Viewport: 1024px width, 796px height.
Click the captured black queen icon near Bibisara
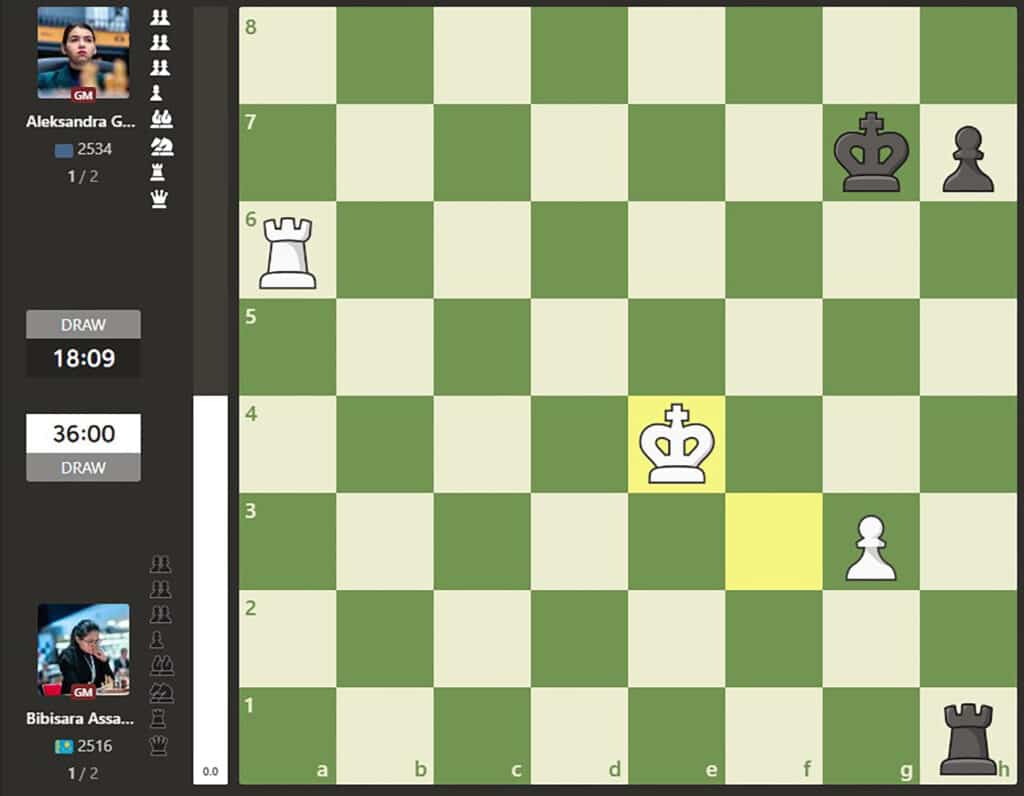[x=159, y=745]
